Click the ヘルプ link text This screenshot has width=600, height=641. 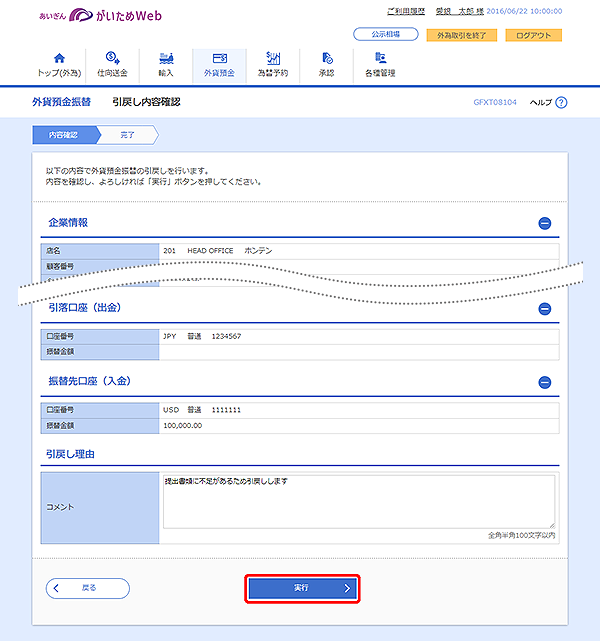pyautogui.click(x=541, y=102)
